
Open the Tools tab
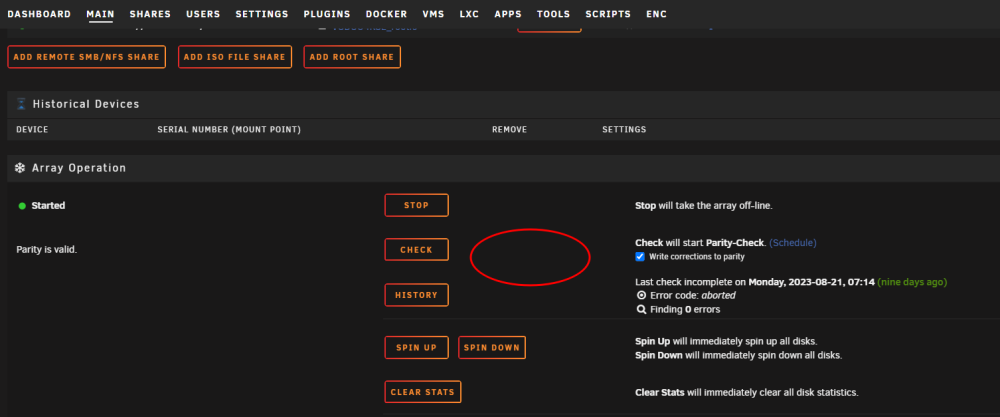[x=554, y=14]
